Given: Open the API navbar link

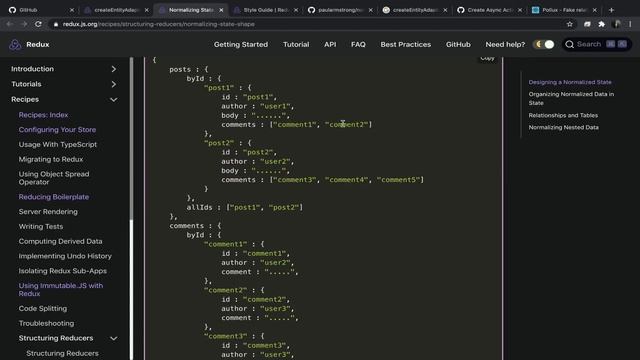Looking at the screenshot, I should click(x=330, y=44).
